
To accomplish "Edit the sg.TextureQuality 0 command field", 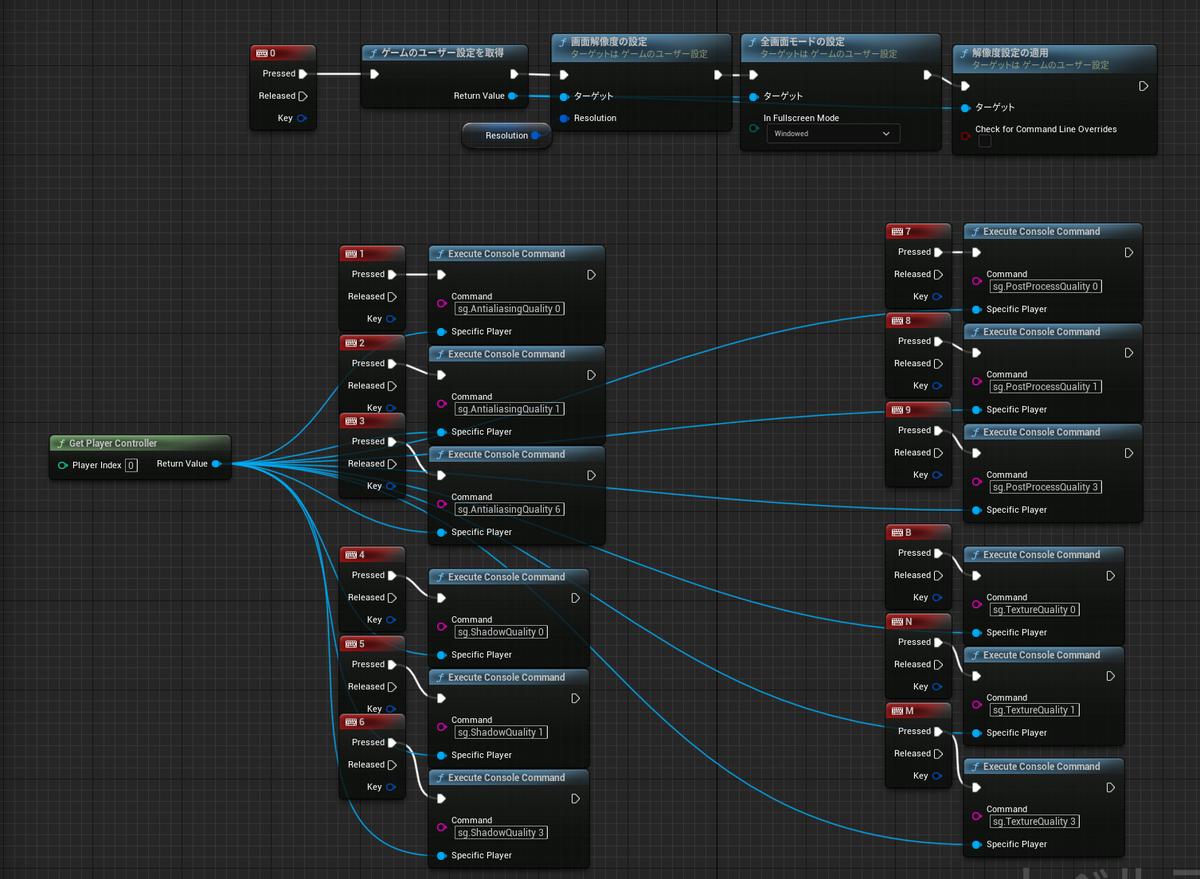I will coord(1035,610).
